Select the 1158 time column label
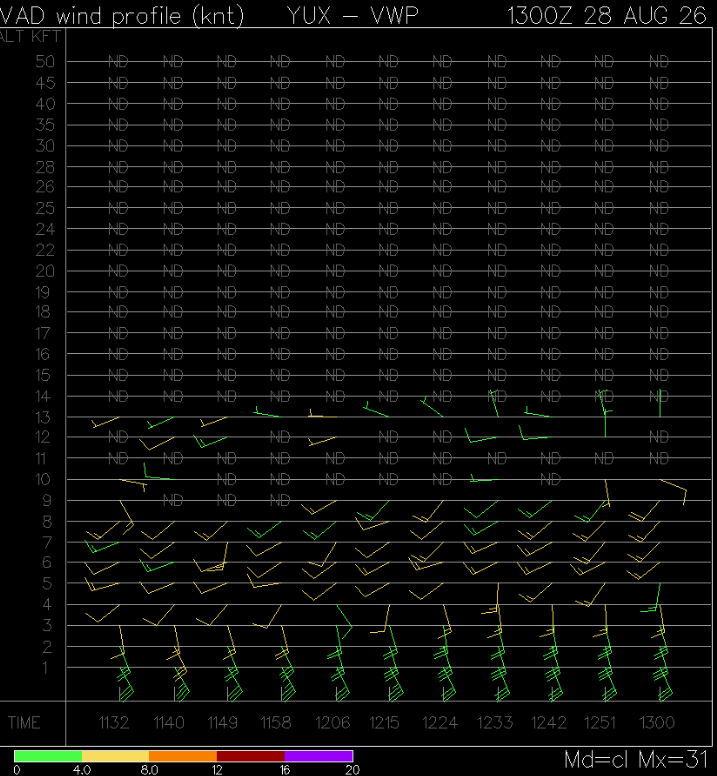Viewport: 717px width, 776px height. pos(276,723)
